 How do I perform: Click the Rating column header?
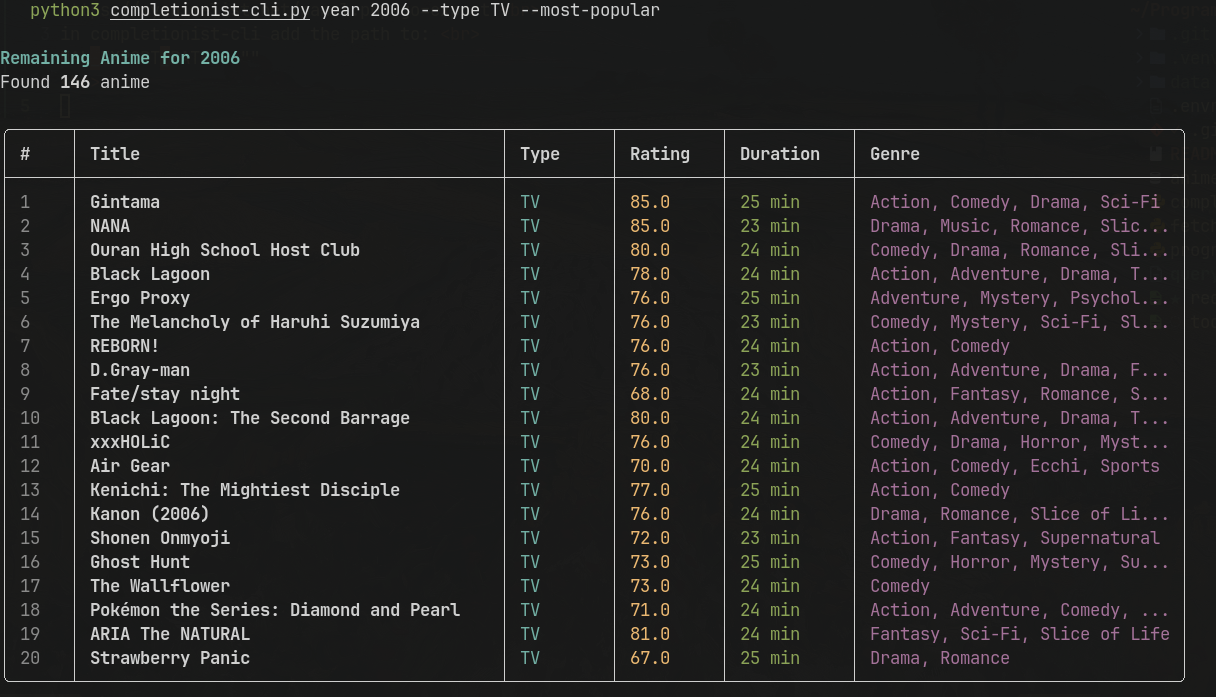tap(660, 154)
